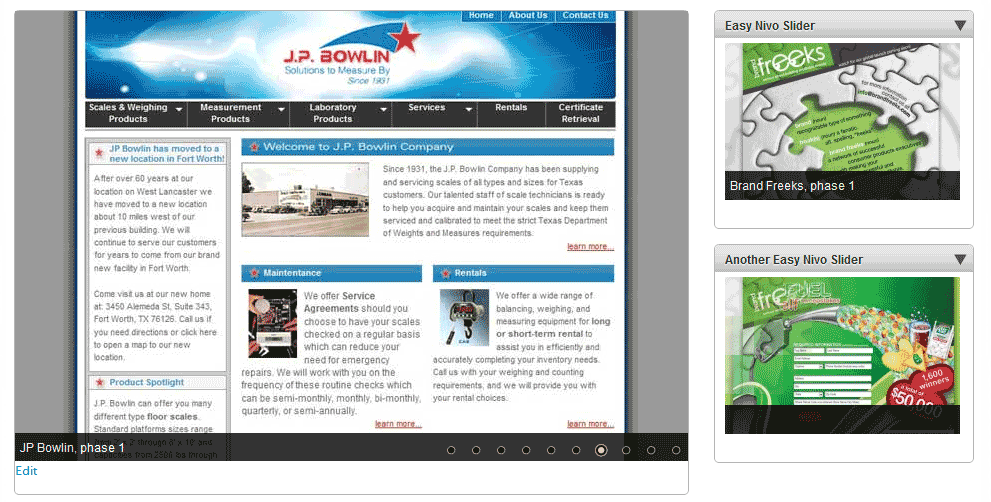Collapse the Easy Nivo Slider widget arrow
The image size is (991, 502).
[x=960, y=25]
